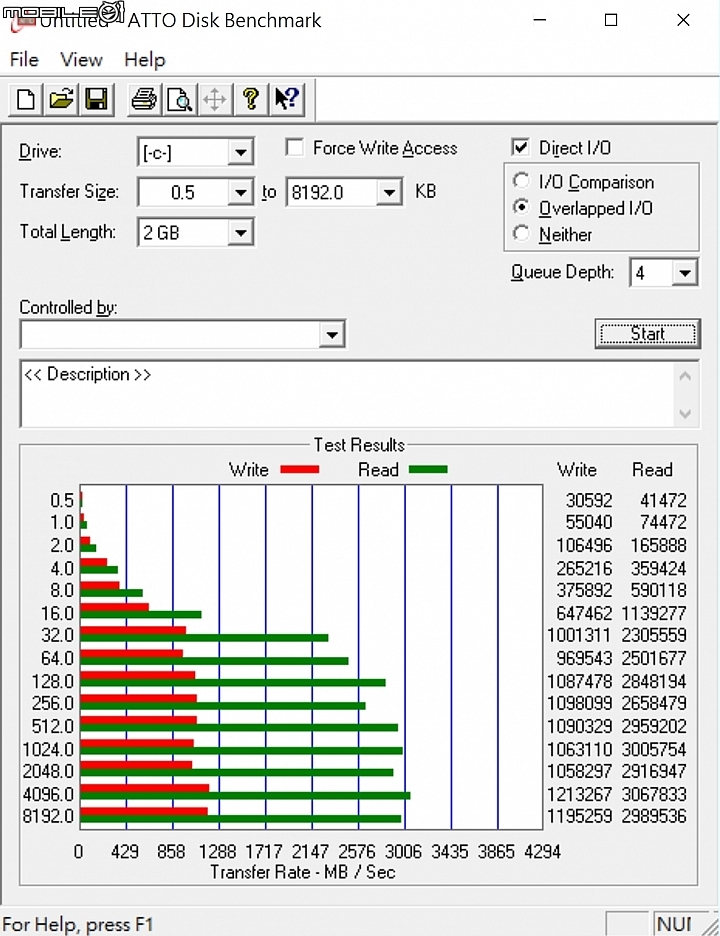Activate the context help pointer icon

287,99
